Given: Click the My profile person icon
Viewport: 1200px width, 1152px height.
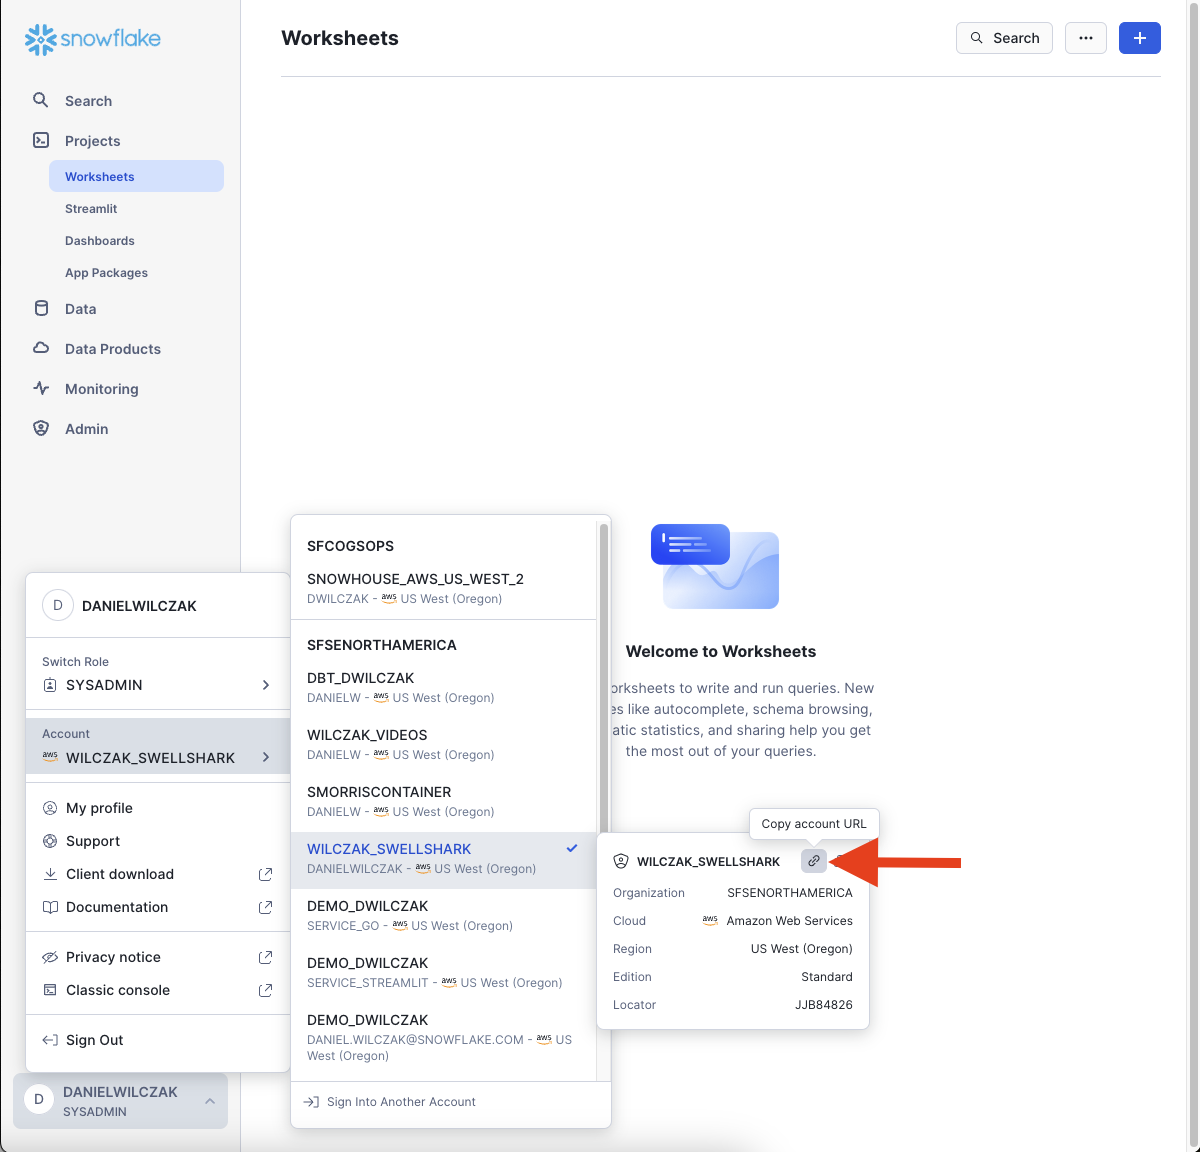Looking at the screenshot, I should (x=50, y=808).
